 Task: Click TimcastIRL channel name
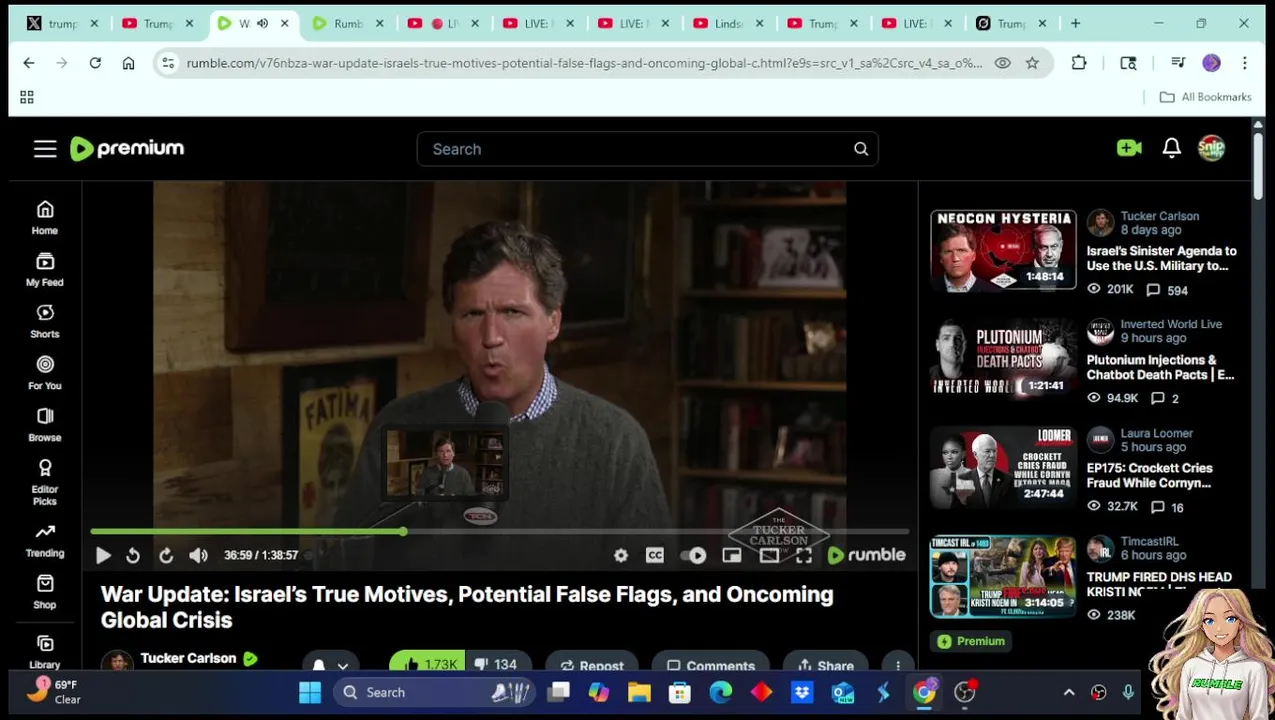tap(1149, 541)
